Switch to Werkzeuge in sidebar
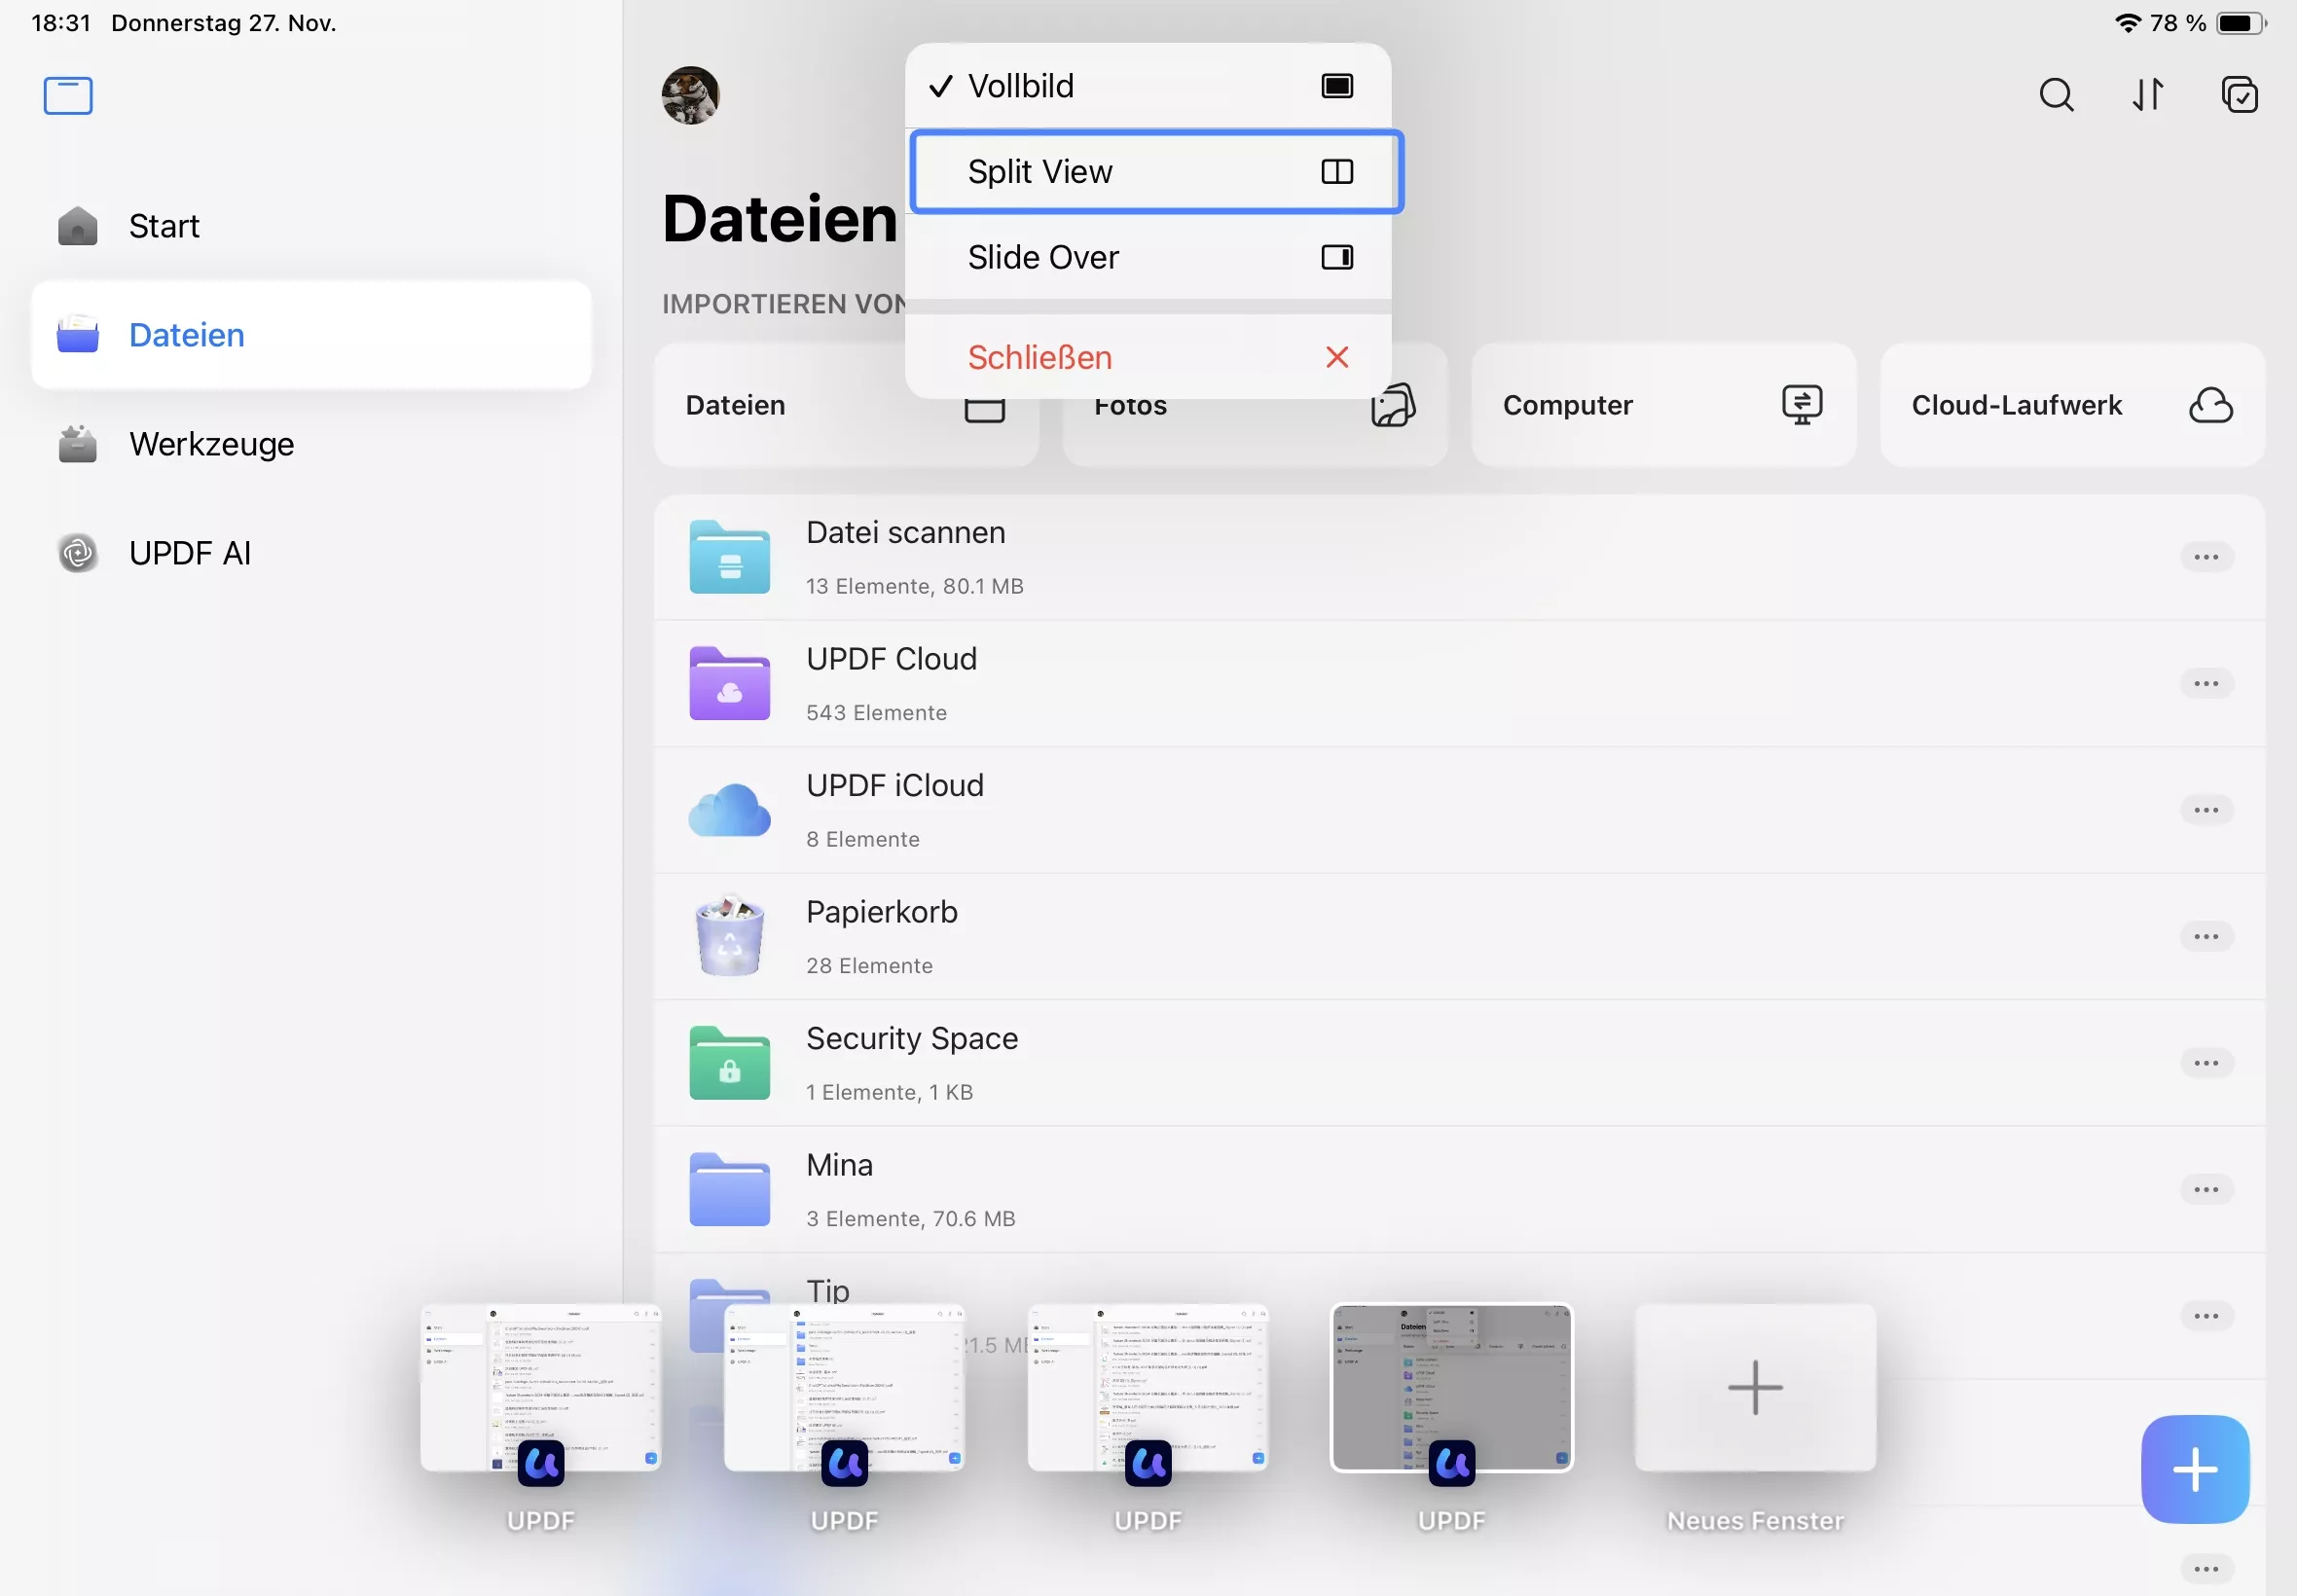This screenshot has height=1596, width=2297. point(211,444)
